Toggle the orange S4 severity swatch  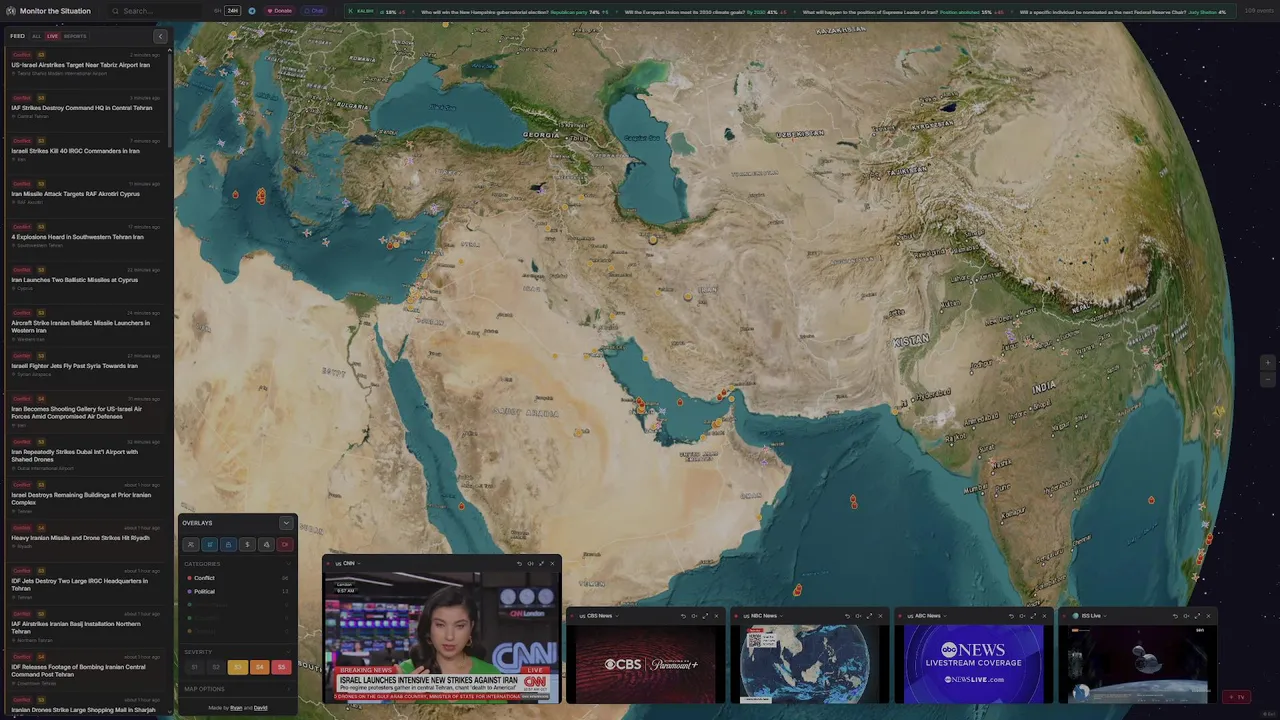[x=260, y=667]
